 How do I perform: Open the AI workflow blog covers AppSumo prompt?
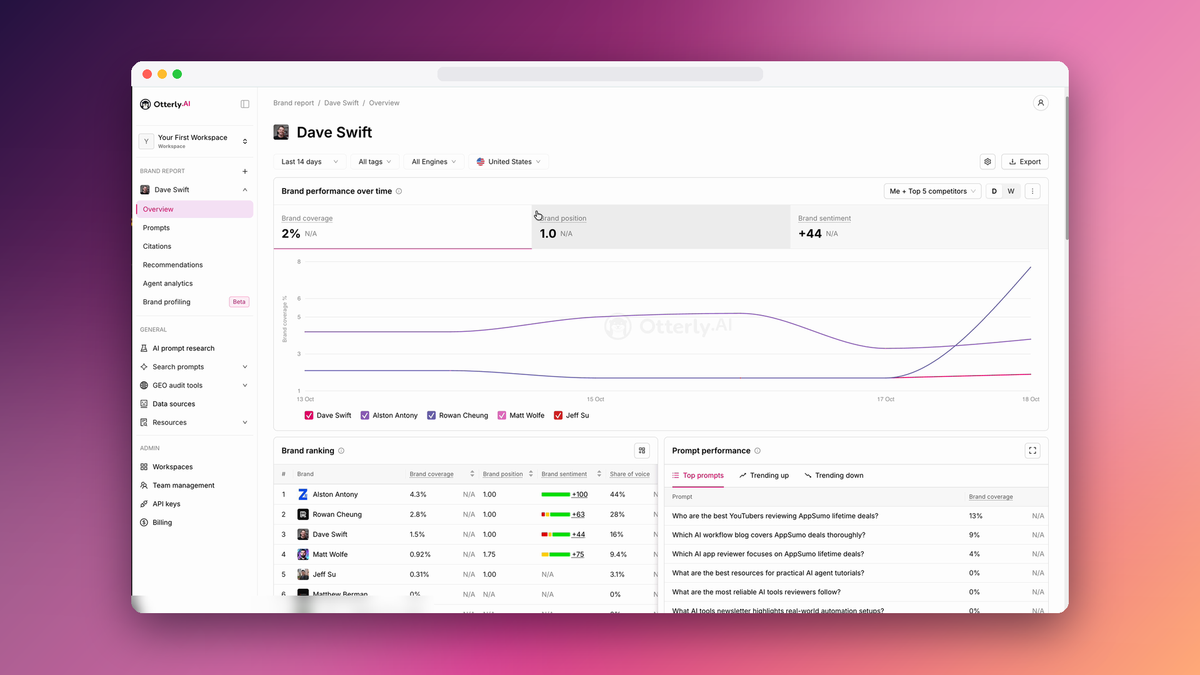(769, 535)
